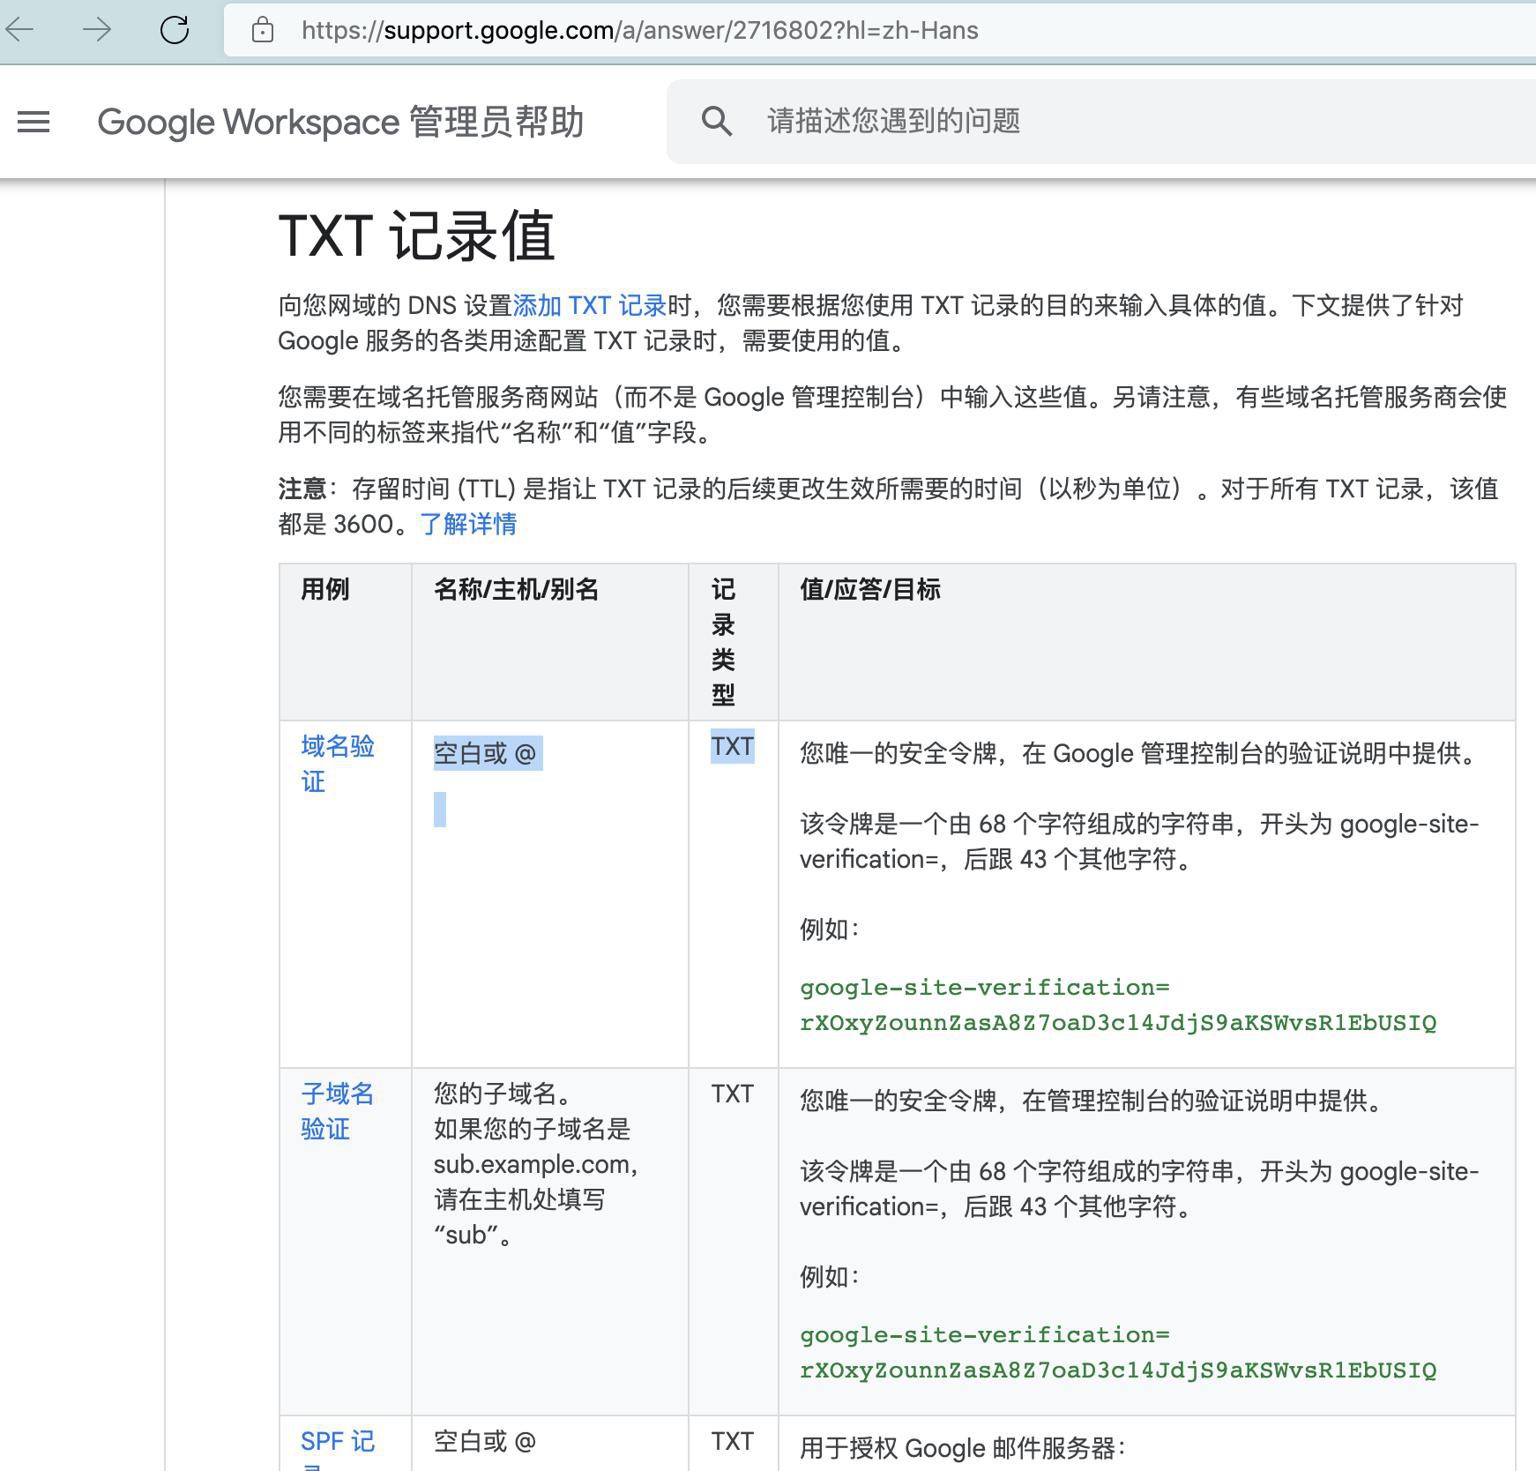Click the highlighted TXT in 域名验证 row
The image size is (1536, 1471).
(x=732, y=747)
